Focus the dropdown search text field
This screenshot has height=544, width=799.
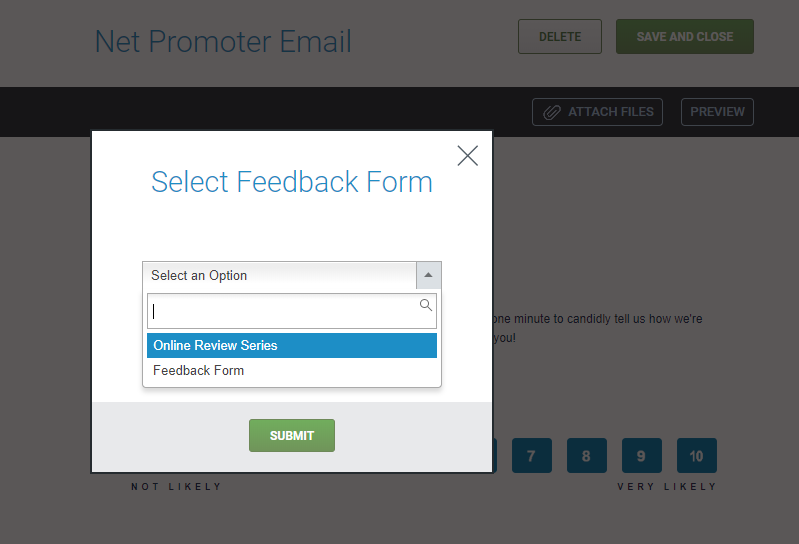(283, 311)
